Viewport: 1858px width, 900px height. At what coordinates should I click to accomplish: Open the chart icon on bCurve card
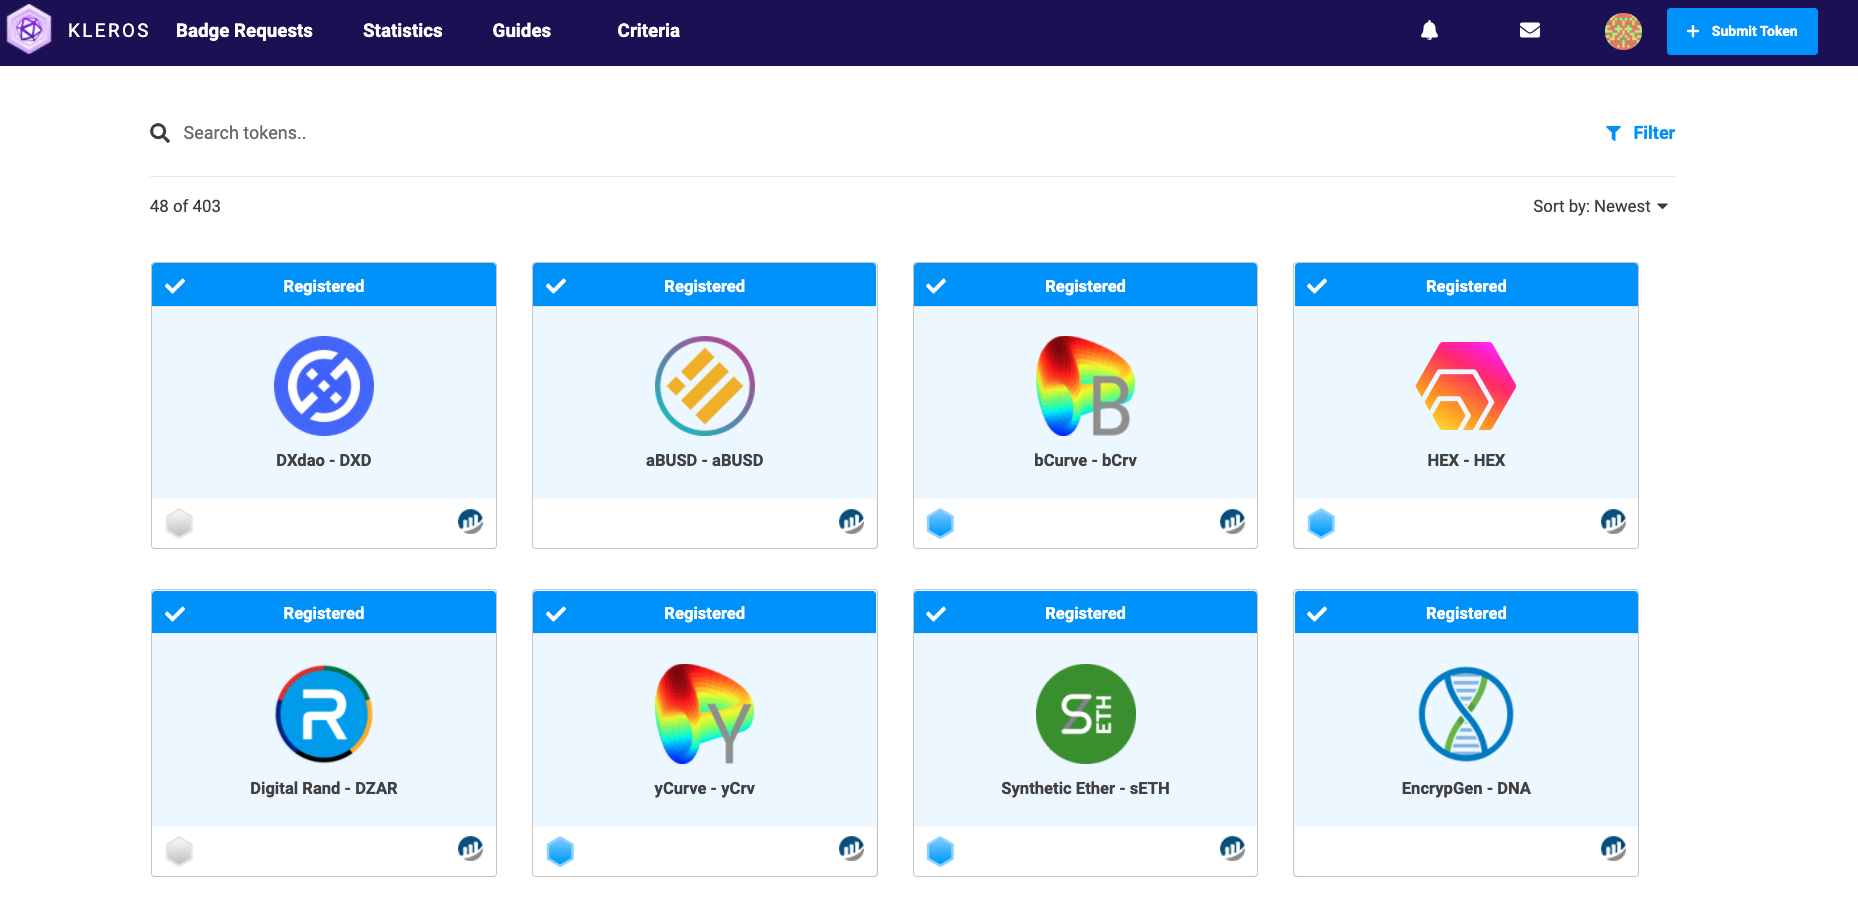point(1232,521)
